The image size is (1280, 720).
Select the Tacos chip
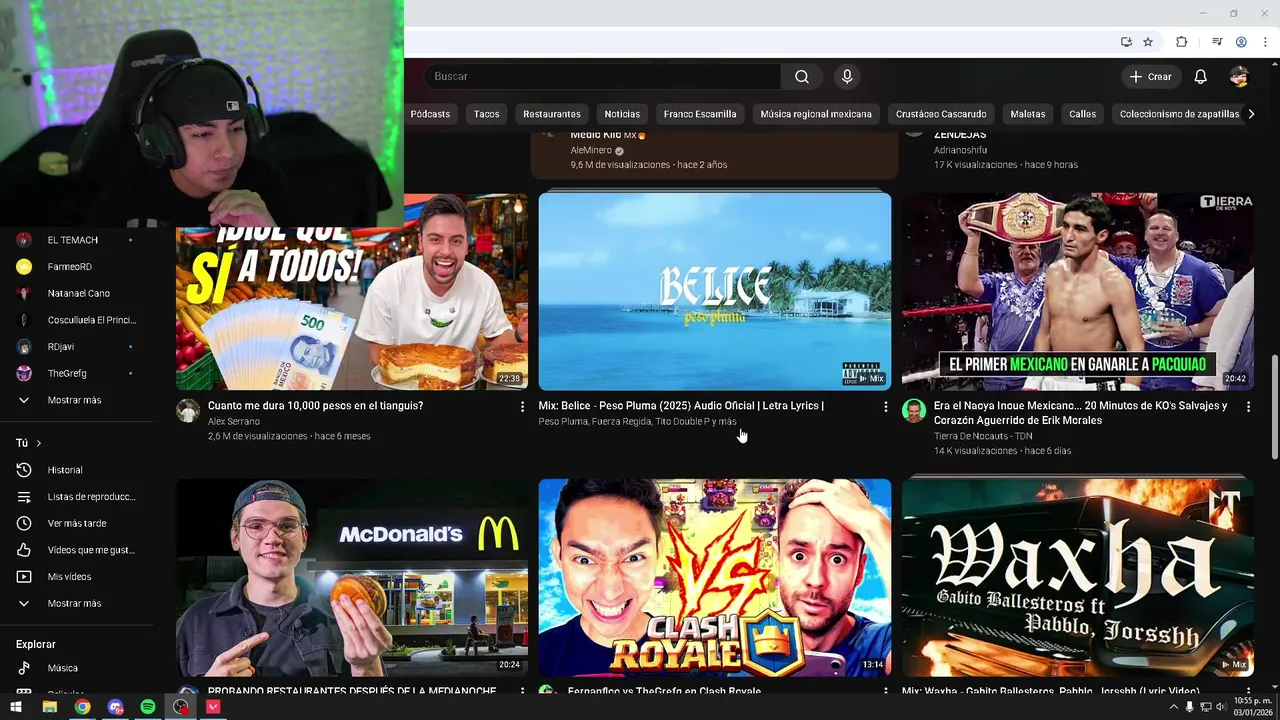[x=487, y=114]
